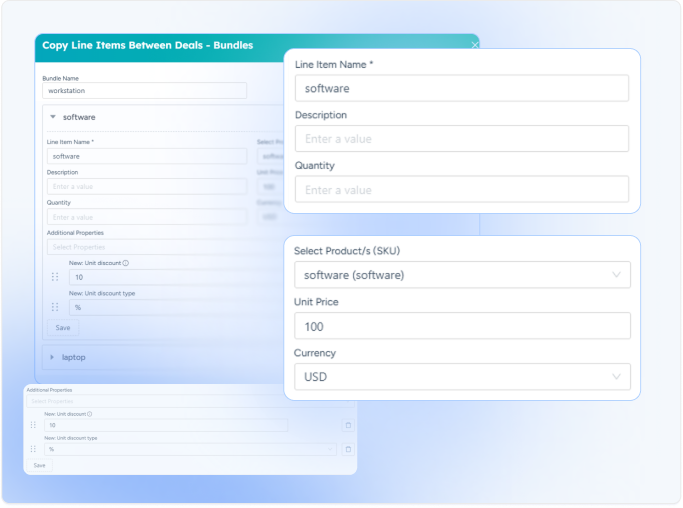The height and width of the screenshot is (508, 683).
Task: Close the Copy Line Items Between Deals dialog
Action: [474, 45]
